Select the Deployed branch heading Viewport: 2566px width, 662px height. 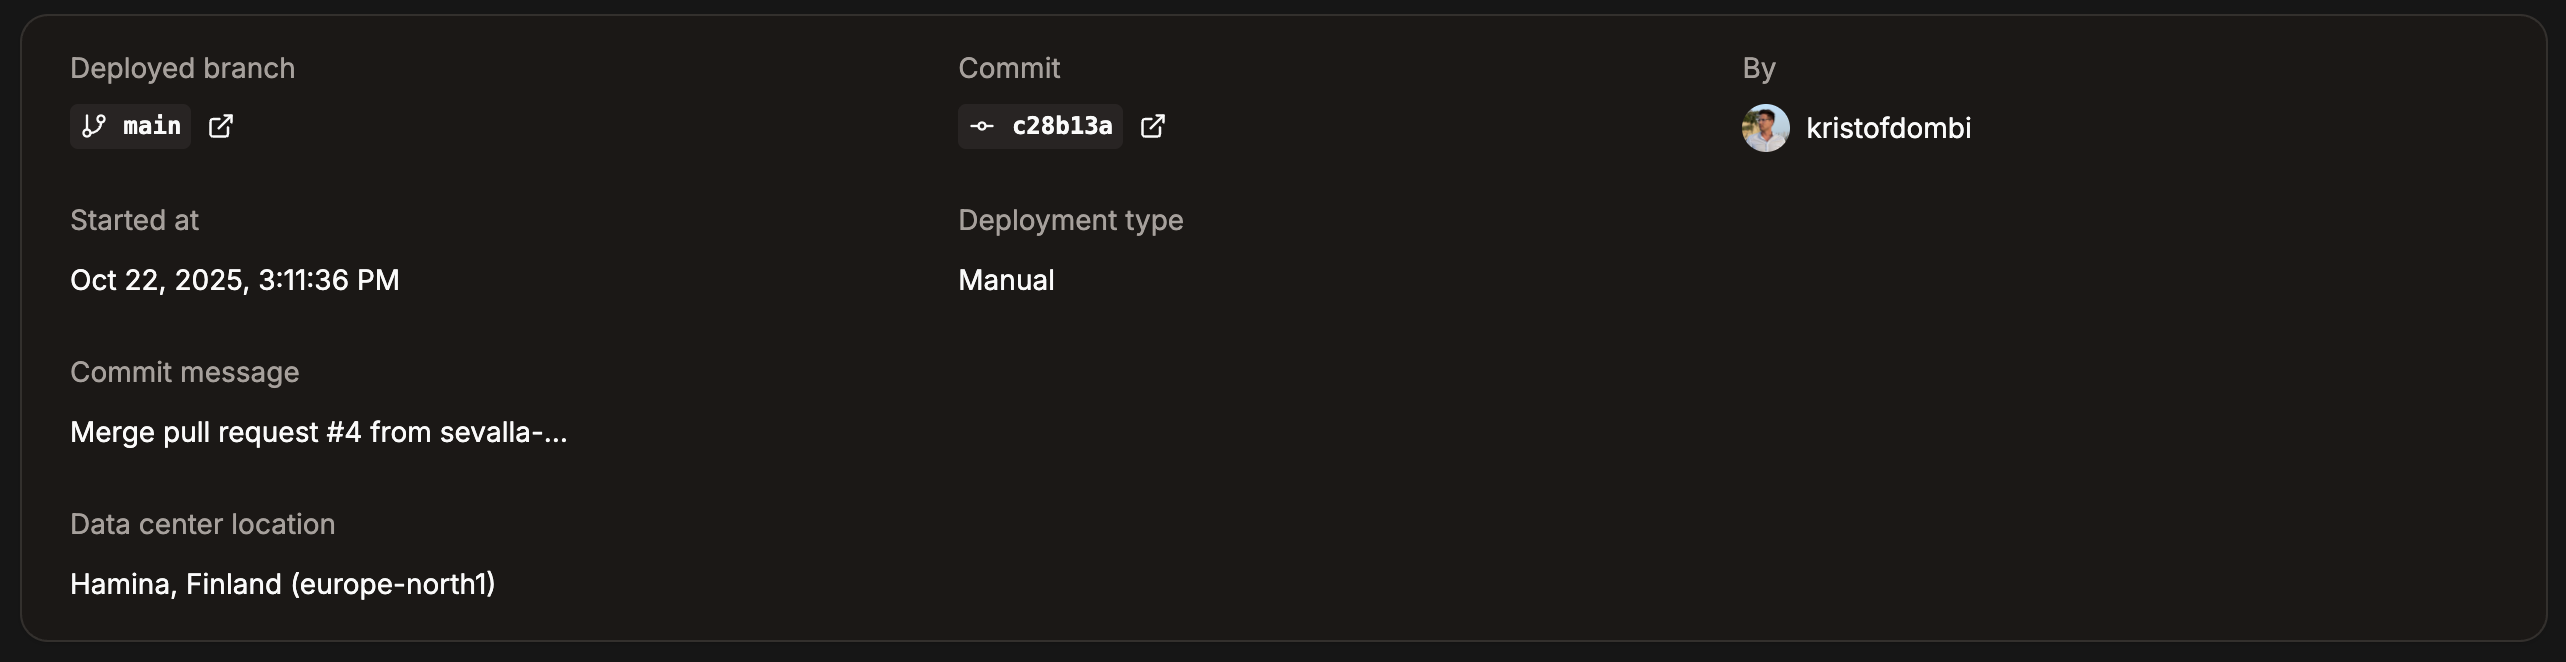pyautogui.click(x=182, y=68)
